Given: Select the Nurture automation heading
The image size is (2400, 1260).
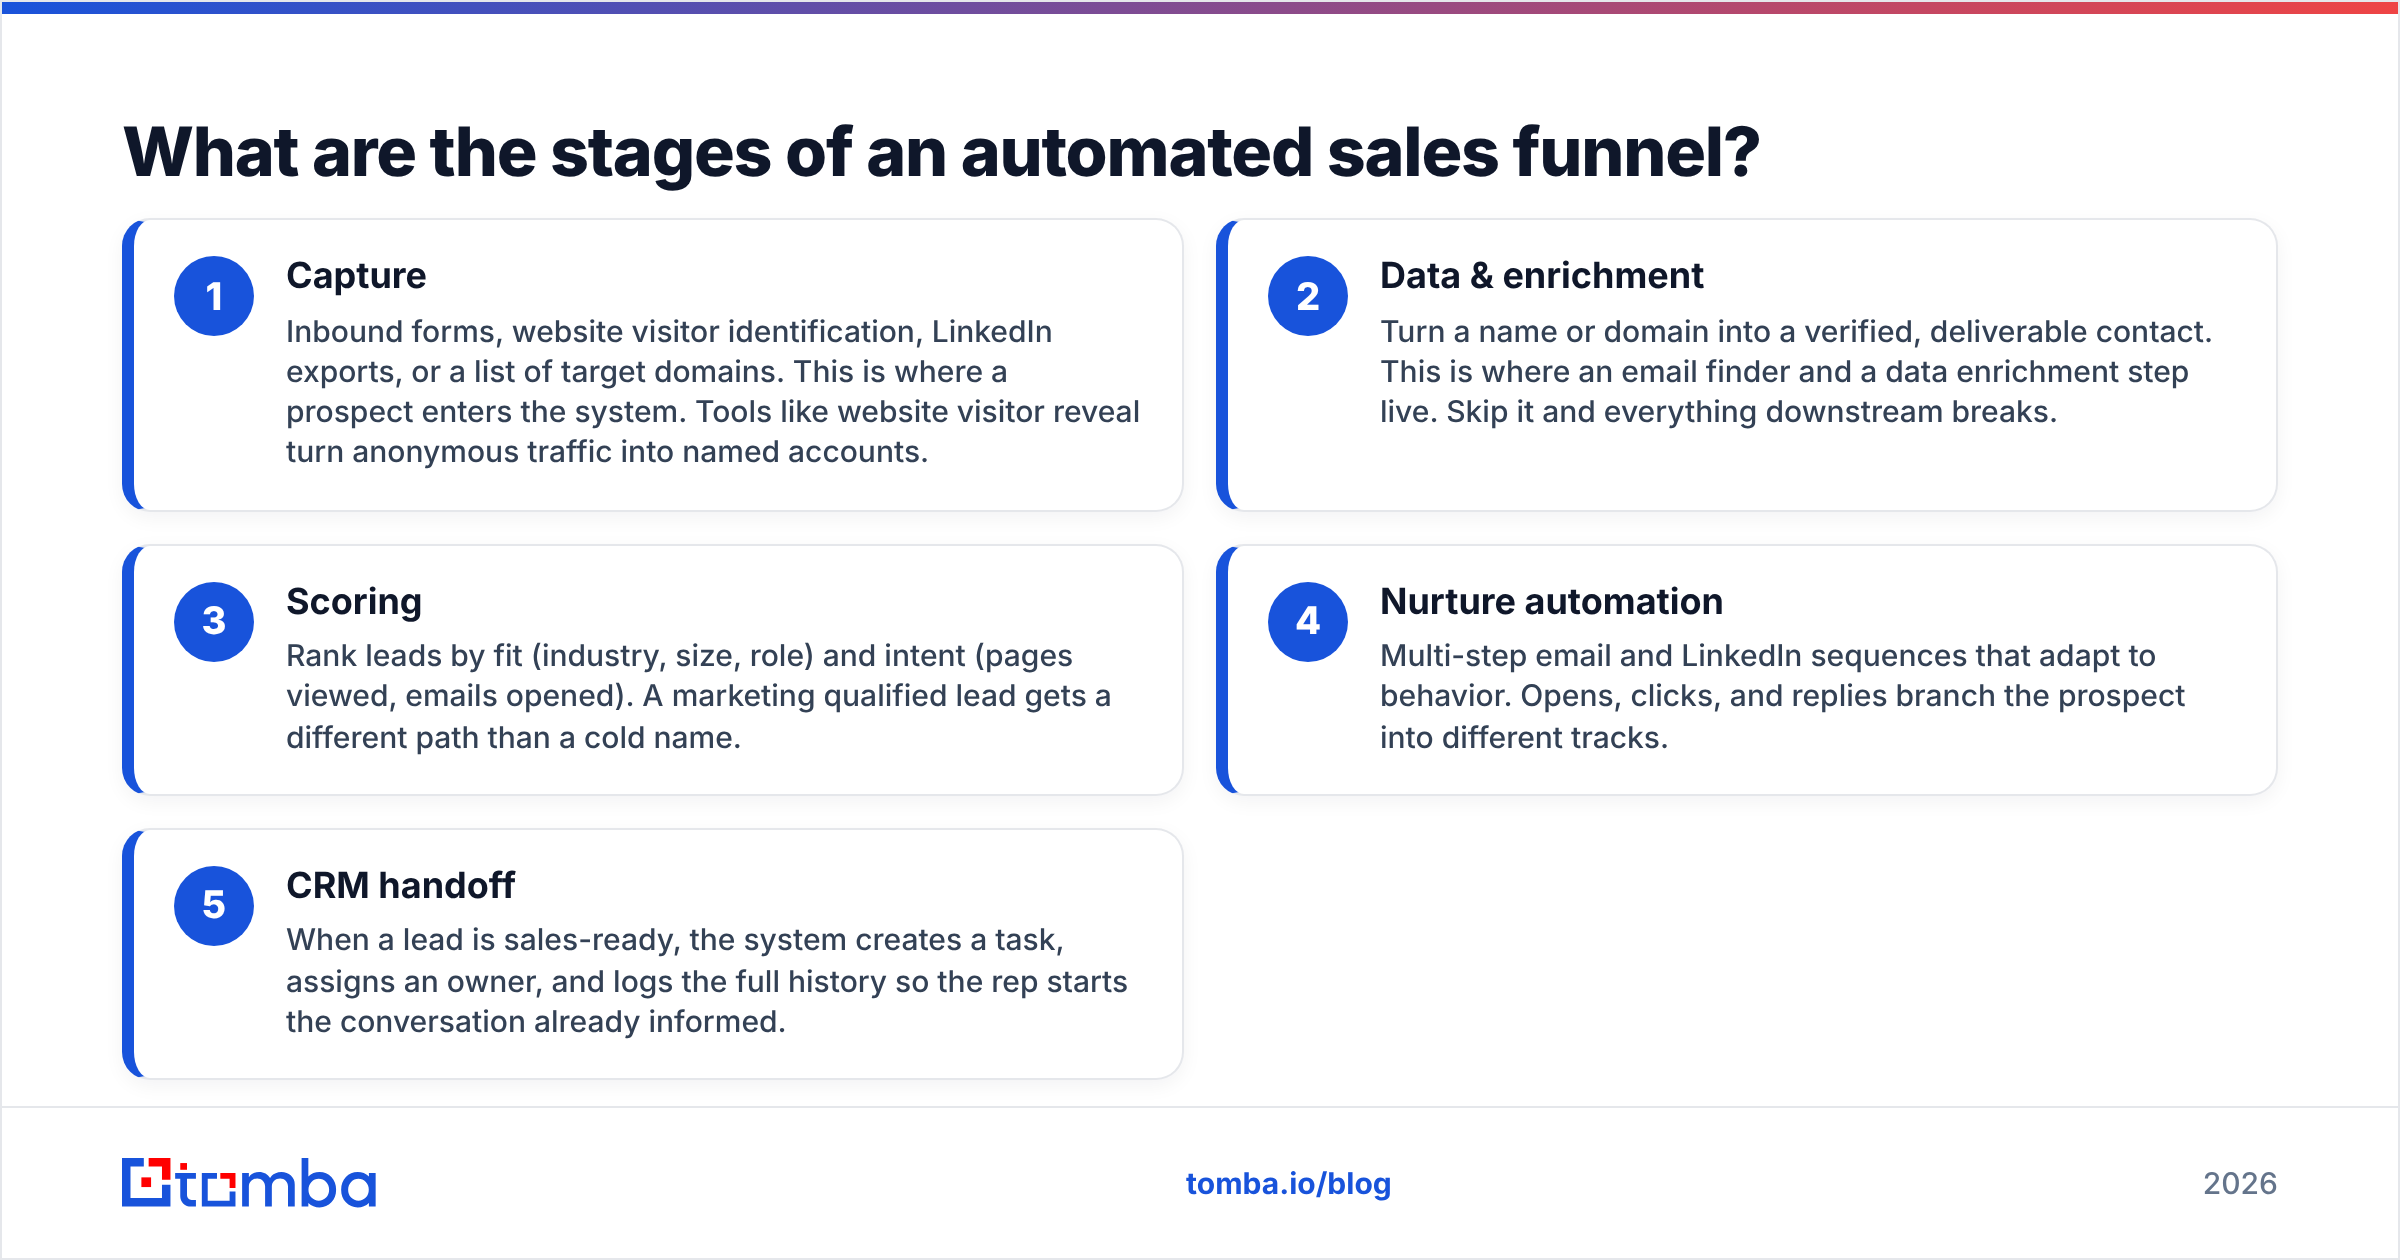Looking at the screenshot, I should pyautogui.click(x=1551, y=601).
